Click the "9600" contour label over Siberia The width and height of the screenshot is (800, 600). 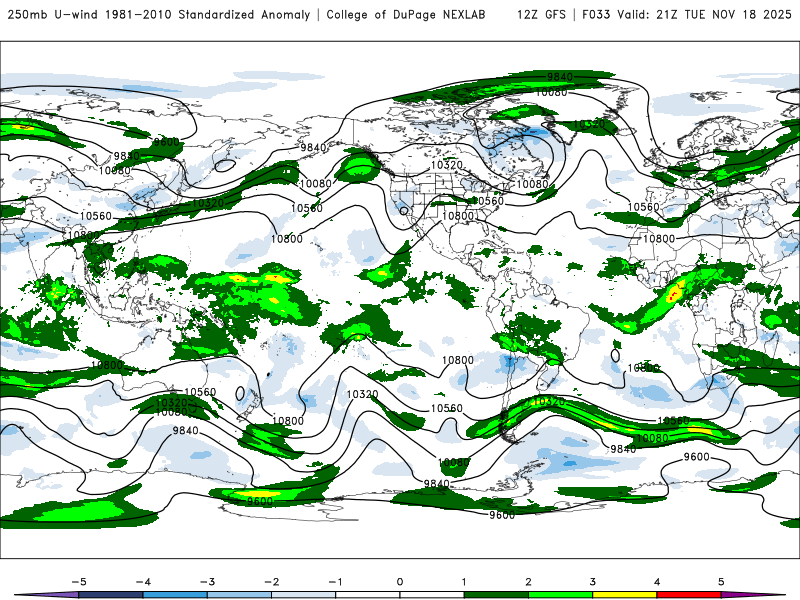167,142
